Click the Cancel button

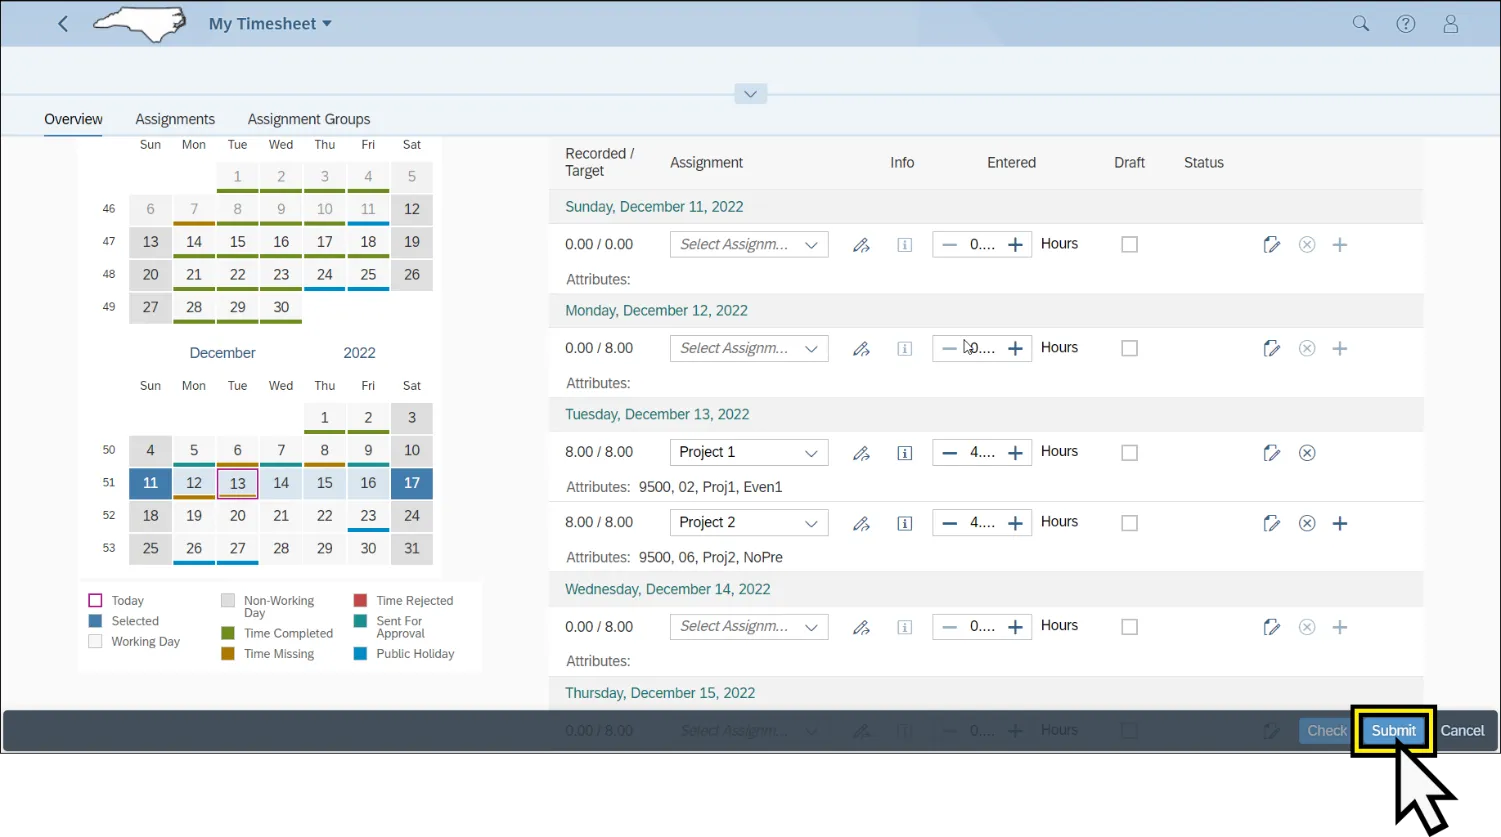click(1461, 731)
